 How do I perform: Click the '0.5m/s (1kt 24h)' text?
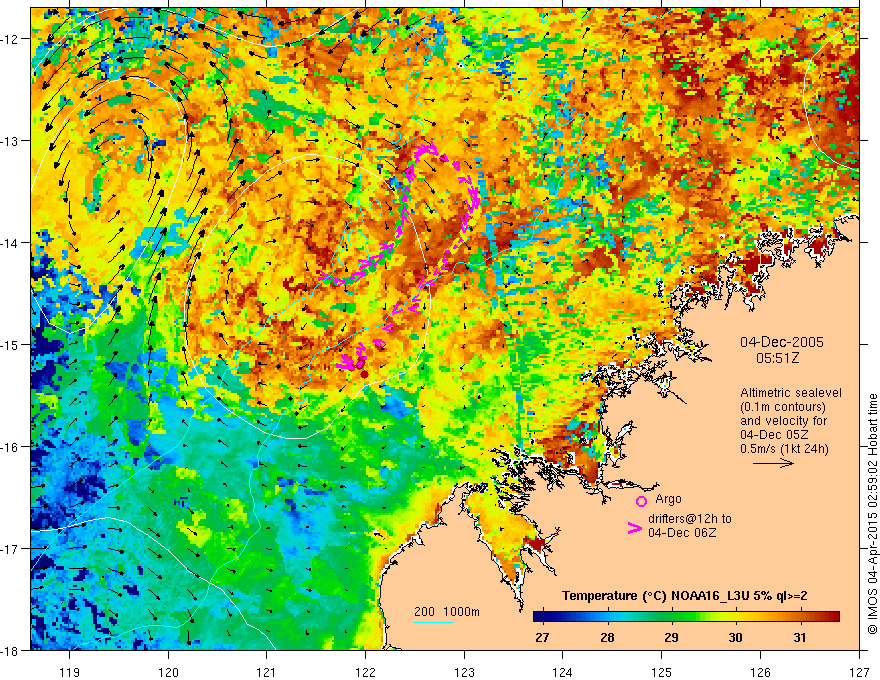click(x=784, y=449)
